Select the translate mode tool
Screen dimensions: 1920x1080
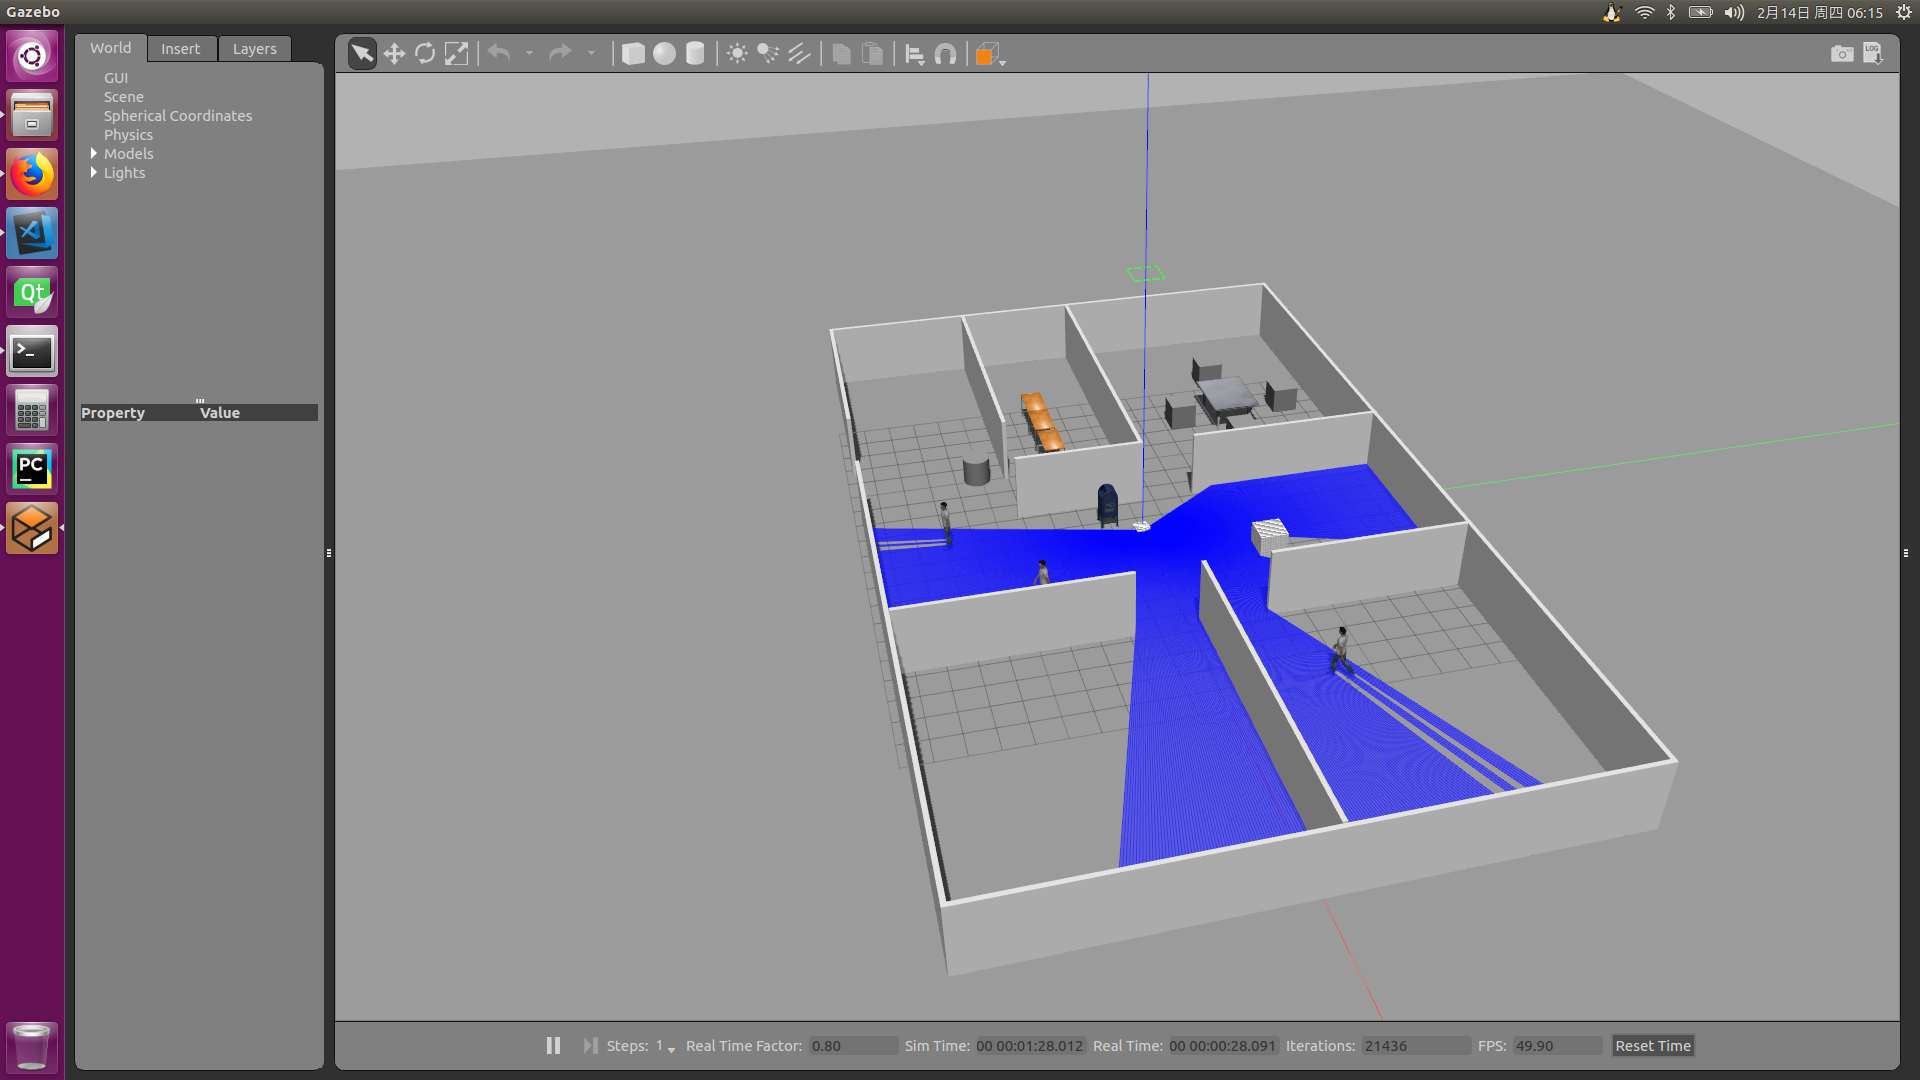coord(394,54)
